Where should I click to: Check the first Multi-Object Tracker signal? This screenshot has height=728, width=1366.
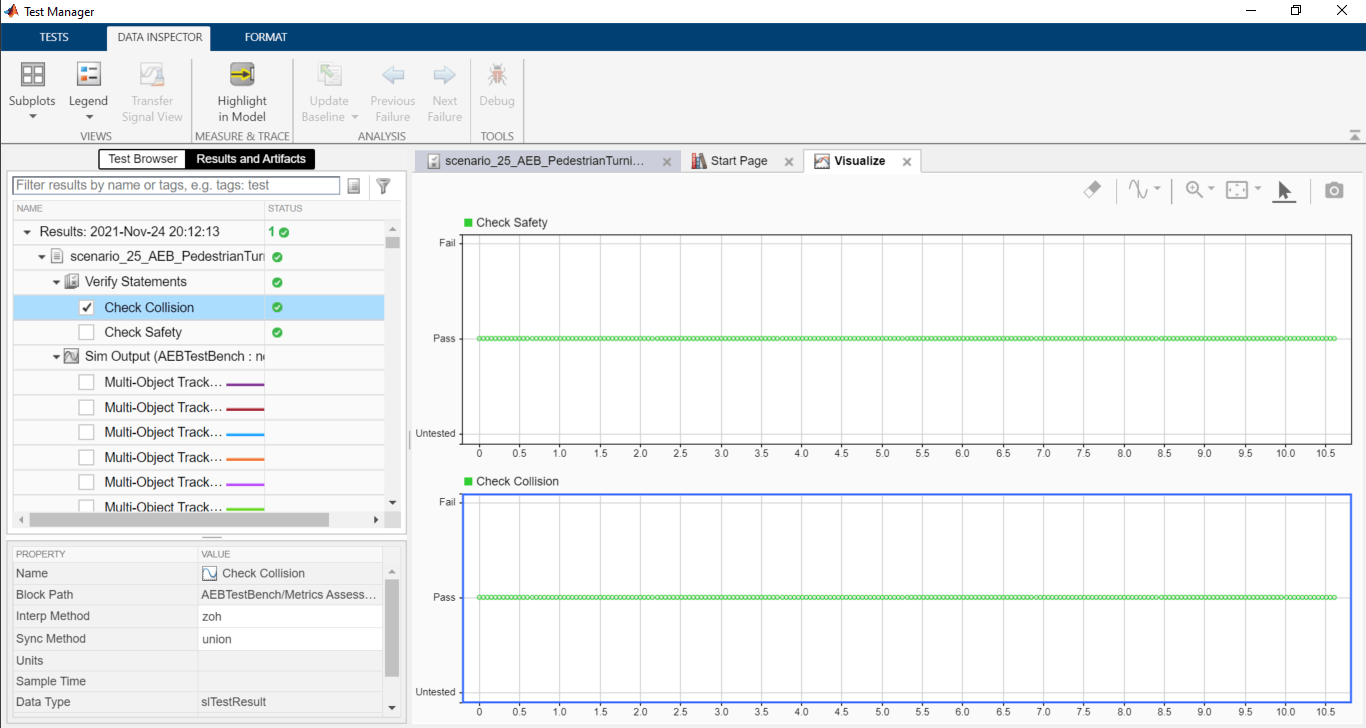coord(87,382)
